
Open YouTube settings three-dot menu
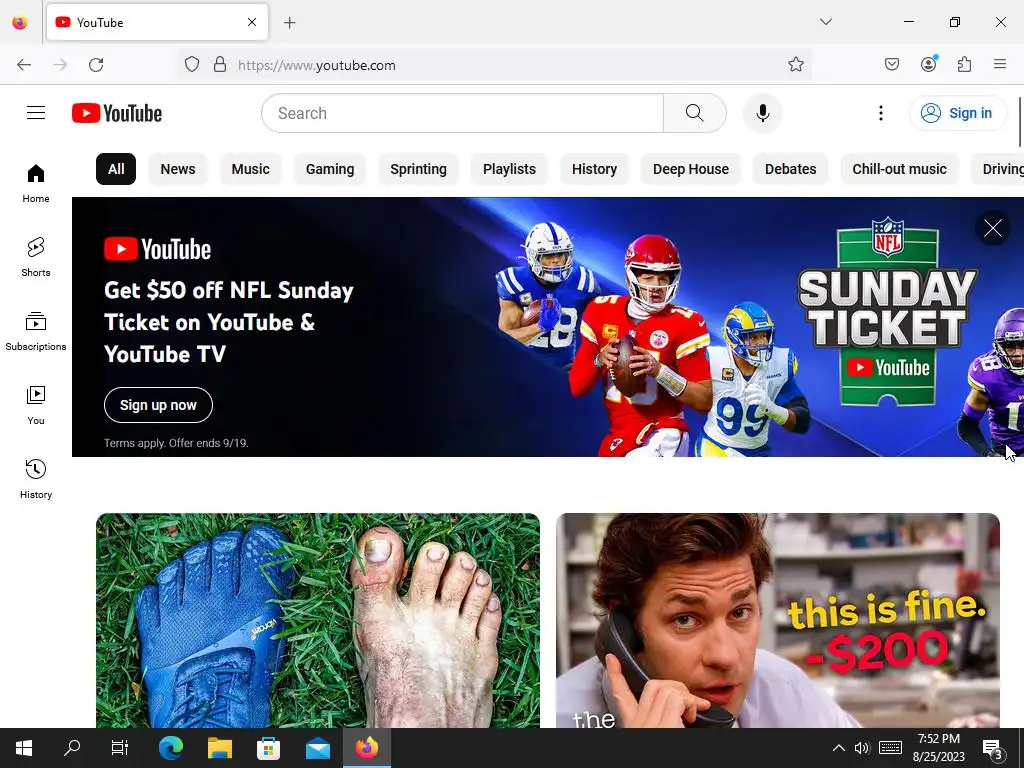tap(880, 113)
